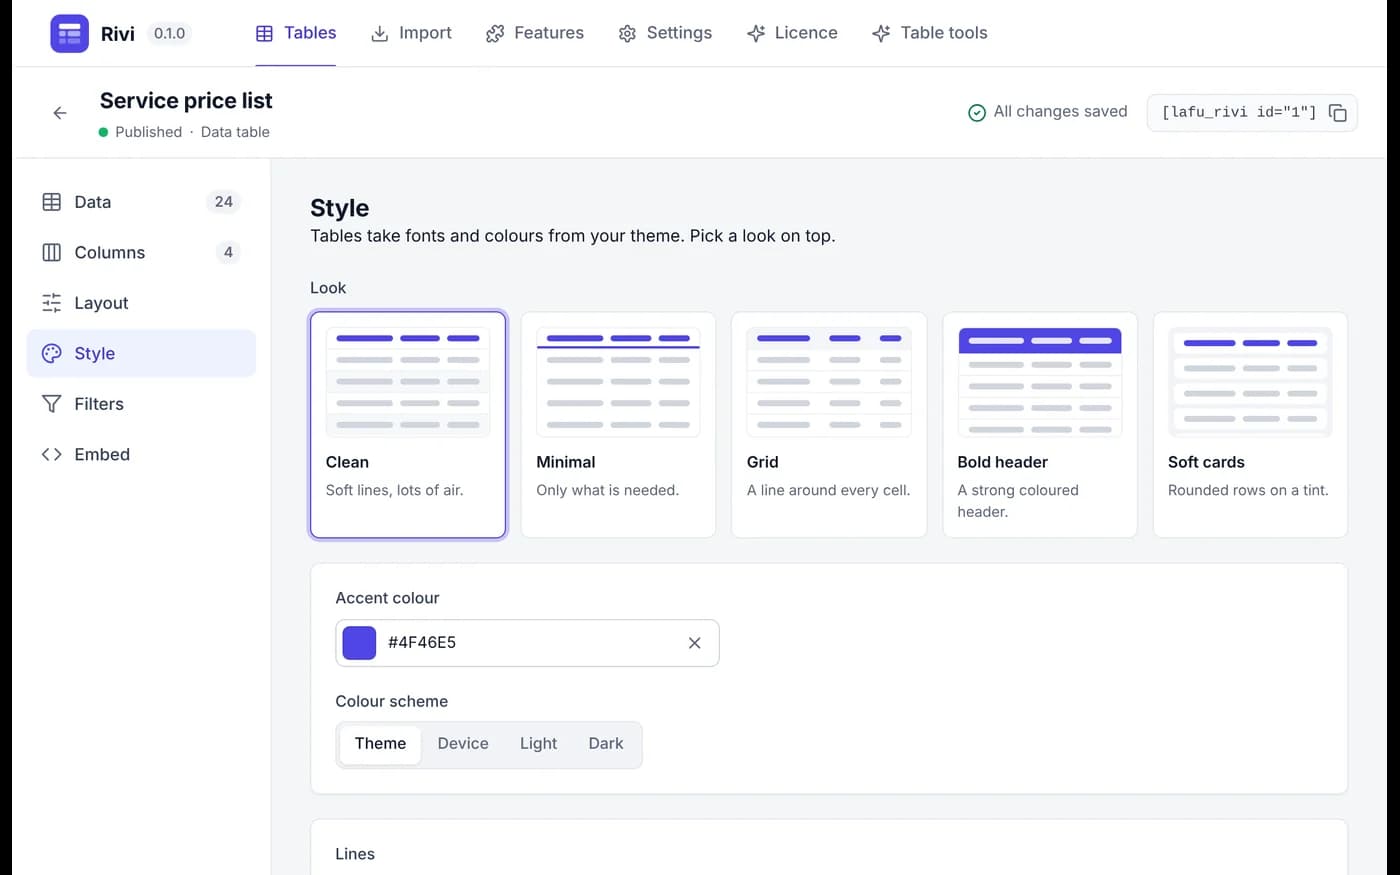
Task: Click the 0.1.0 version badge
Action: (169, 33)
